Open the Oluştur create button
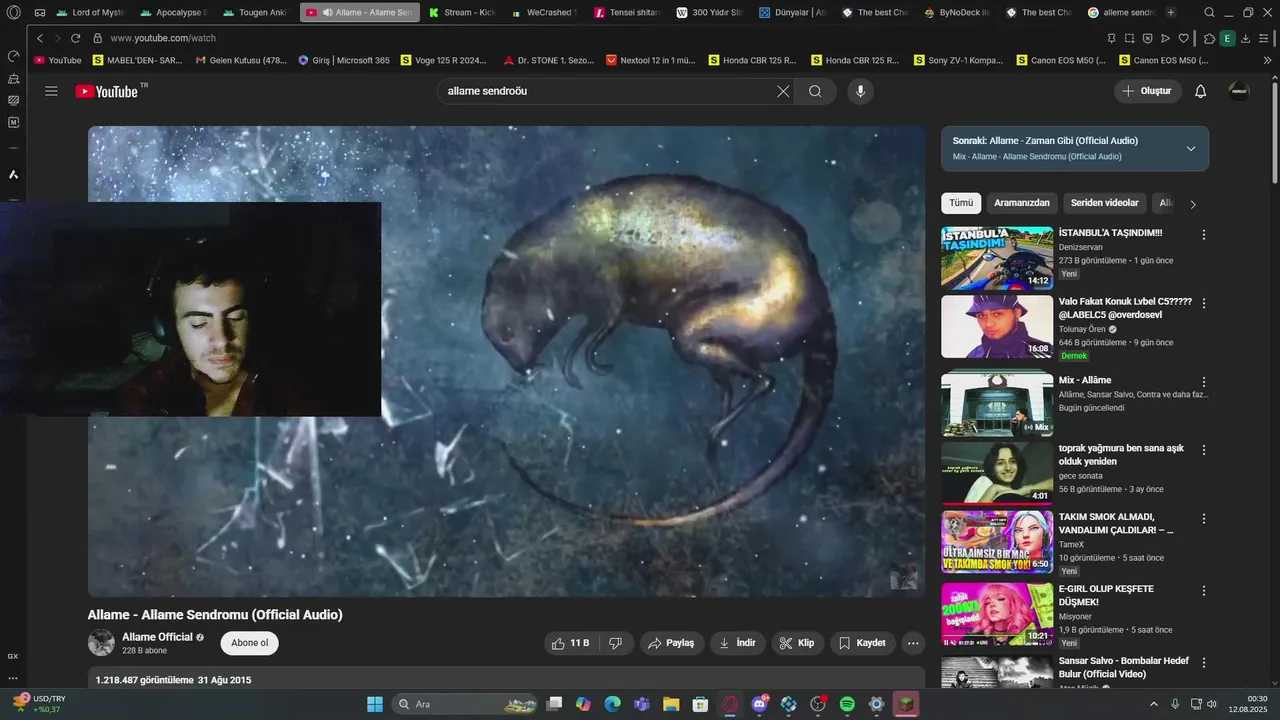This screenshot has width=1280, height=720. coord(1148,91)
